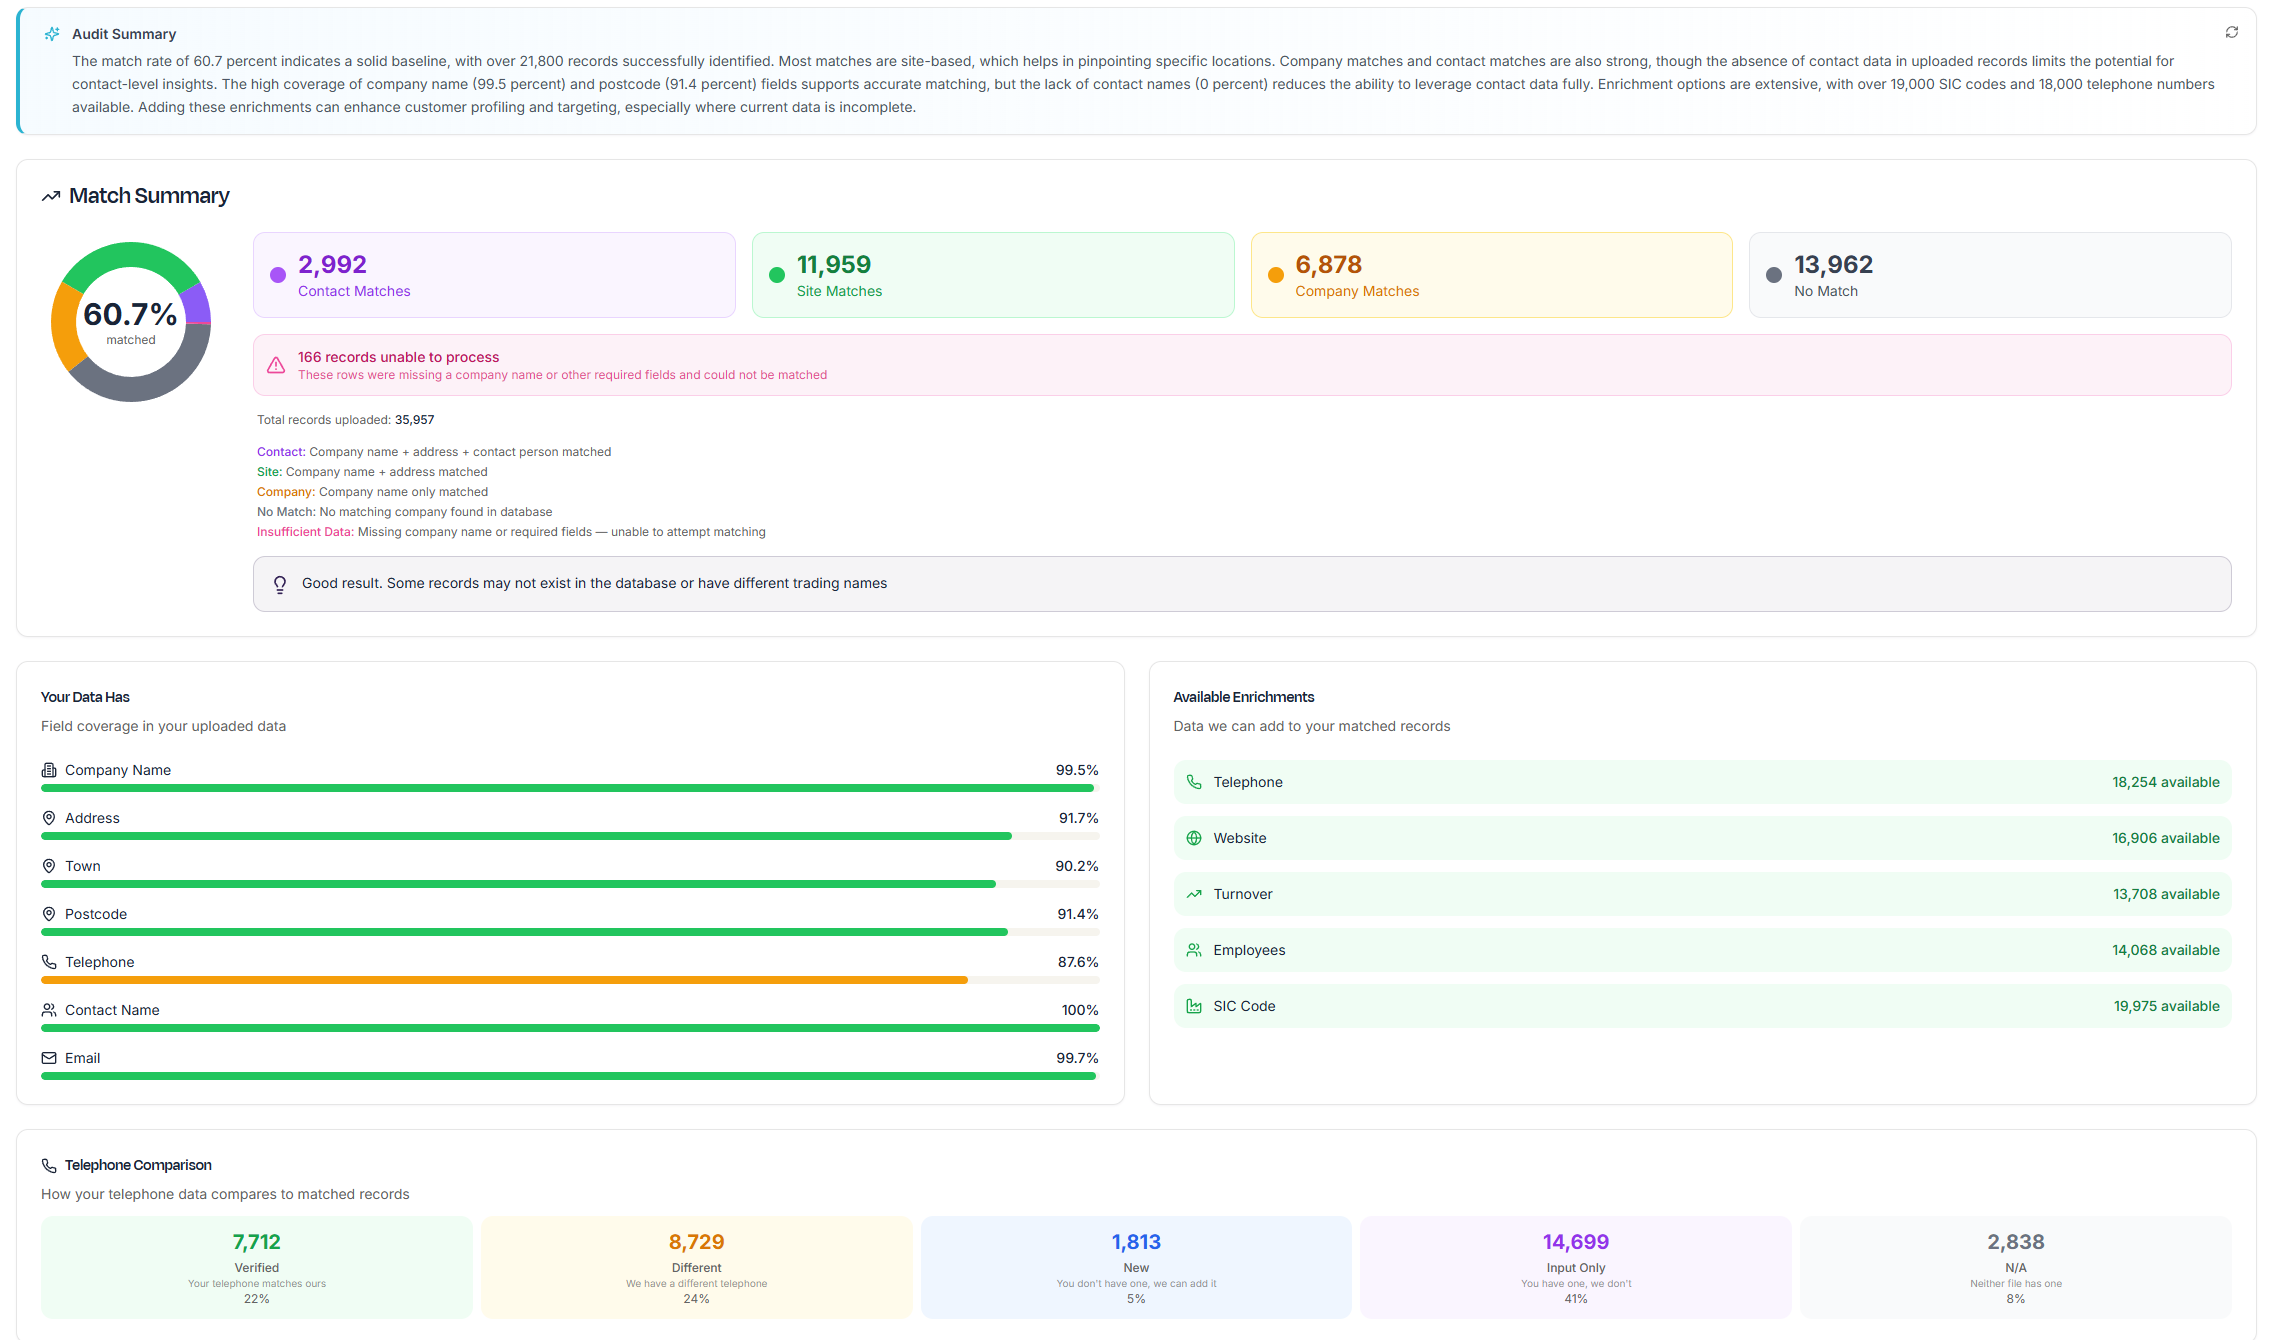
Task: Click the people icon beside Employees enrichment
Action: pos(1194,949)
